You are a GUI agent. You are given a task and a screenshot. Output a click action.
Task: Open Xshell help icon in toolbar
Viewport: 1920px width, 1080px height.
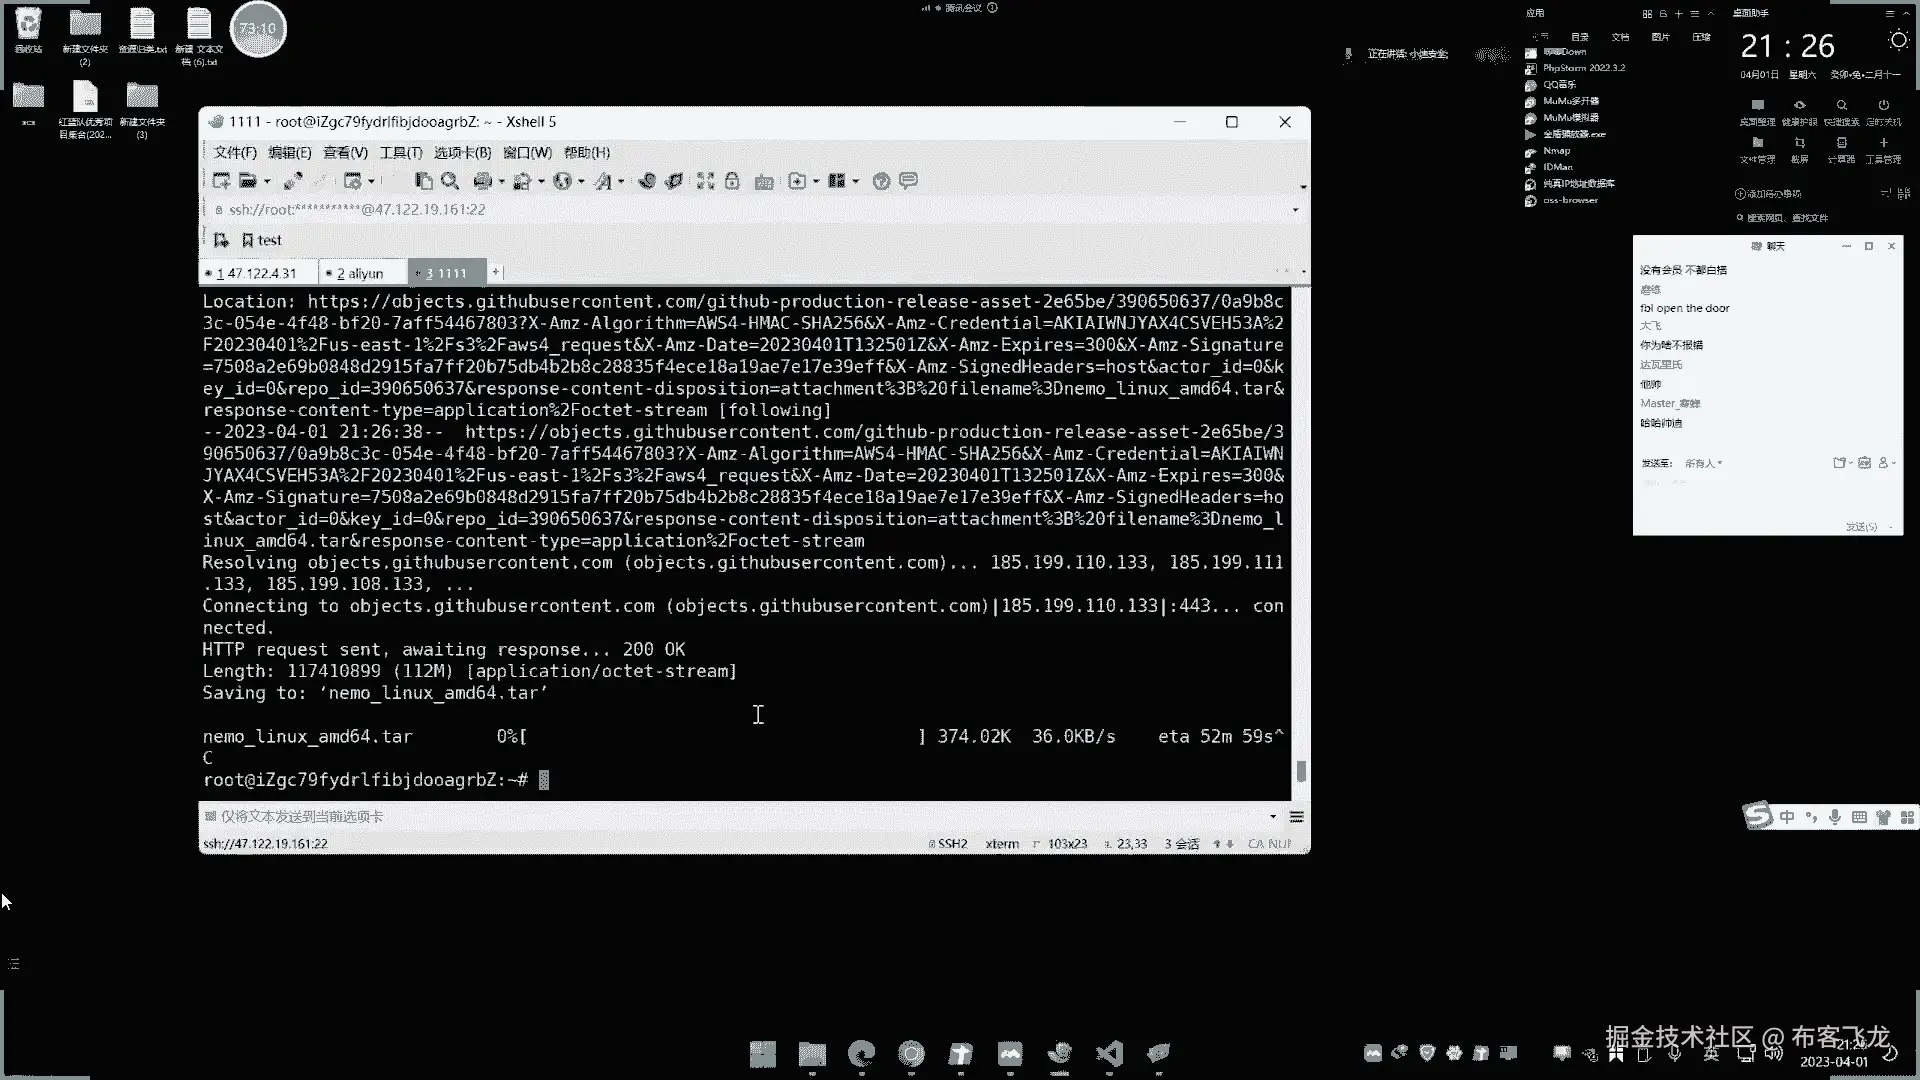tap(881, 181)
